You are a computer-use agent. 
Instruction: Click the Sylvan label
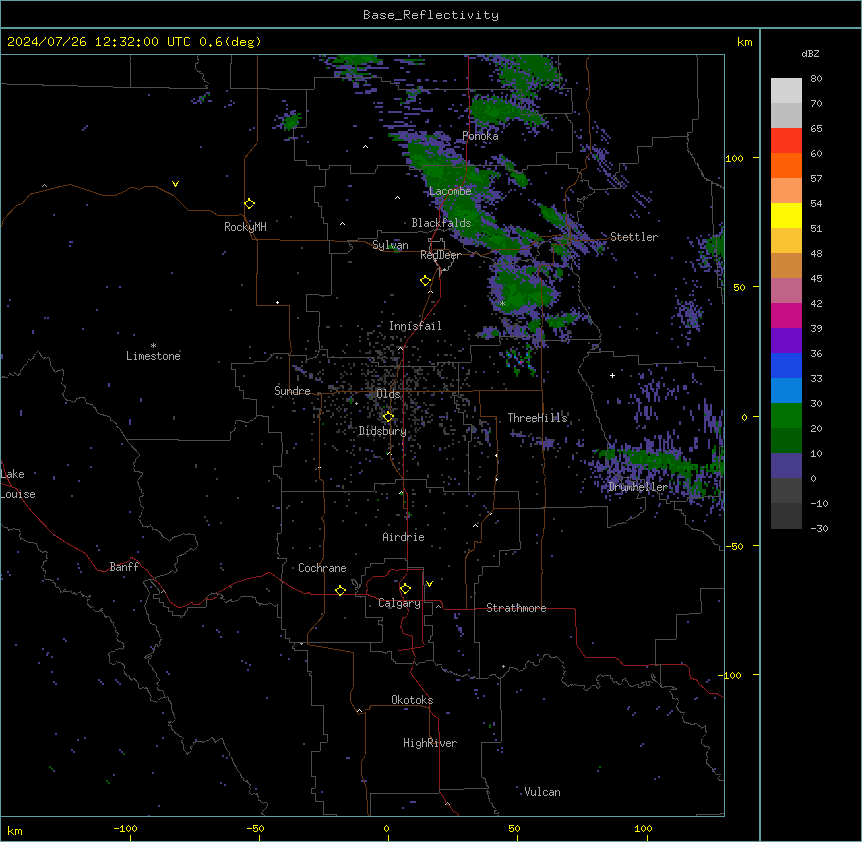pos(390,245)
